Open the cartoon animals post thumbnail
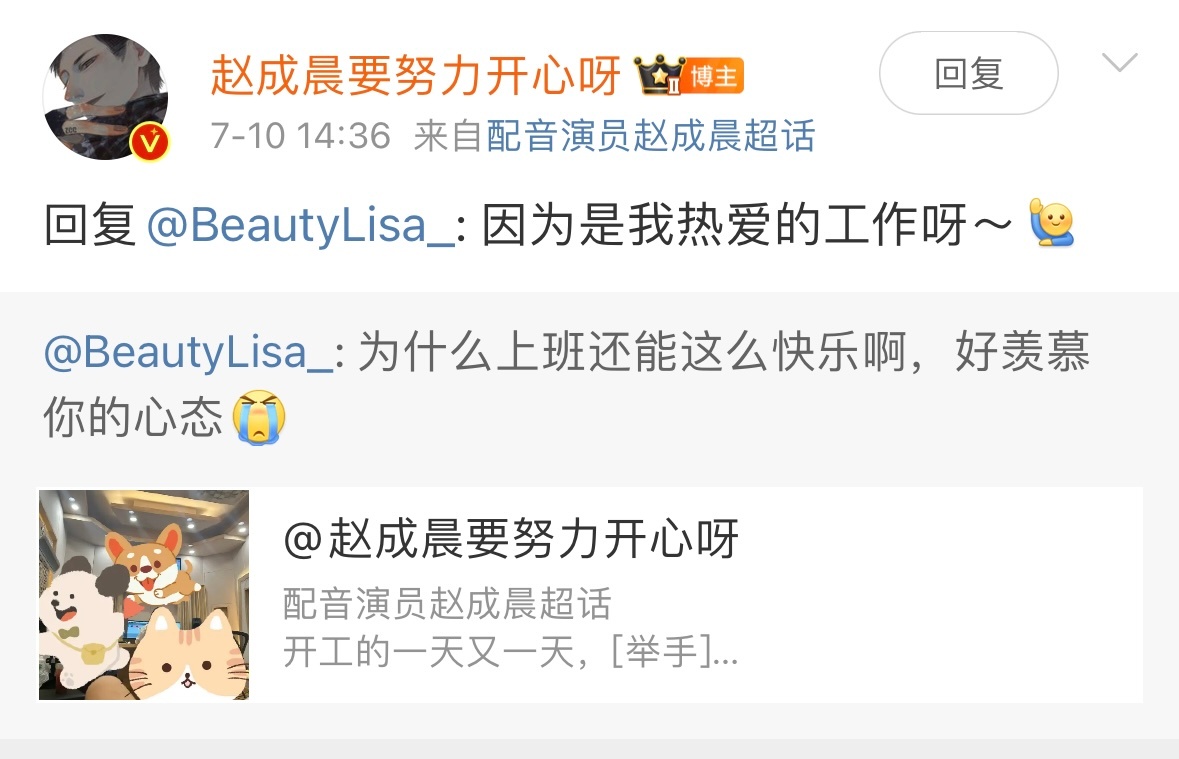Viewport: 1179px width, 759px height. point(144,595)
